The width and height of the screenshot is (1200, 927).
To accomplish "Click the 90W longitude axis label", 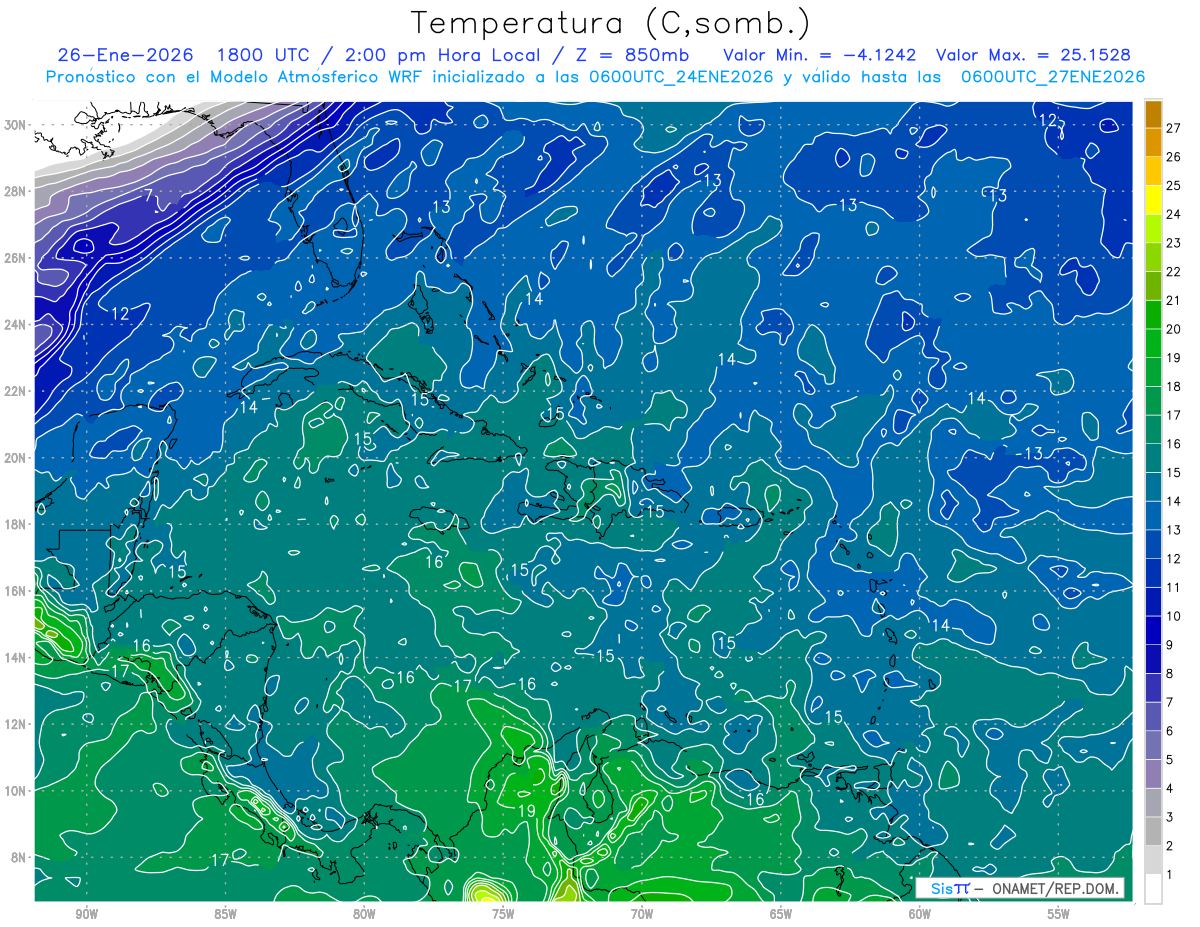I will pos(86,915).
